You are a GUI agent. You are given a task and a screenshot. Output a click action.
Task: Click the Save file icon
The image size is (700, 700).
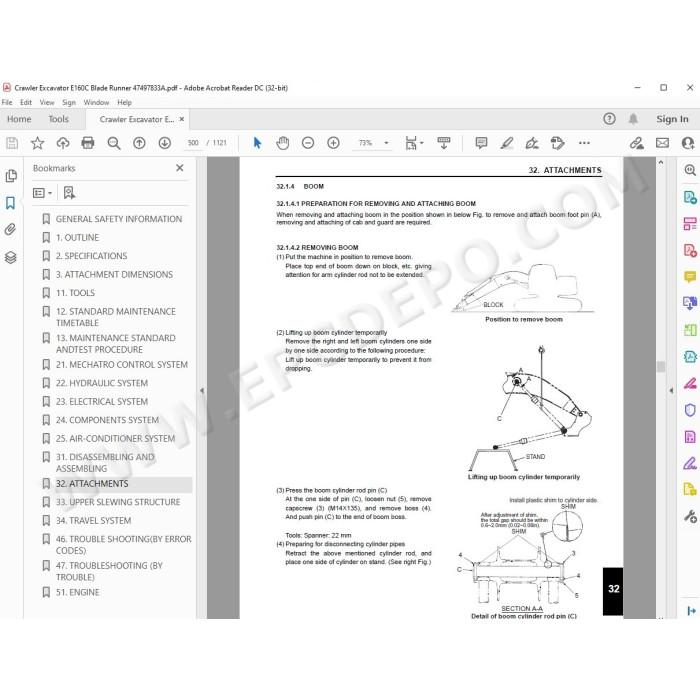[x=12, y=143]
